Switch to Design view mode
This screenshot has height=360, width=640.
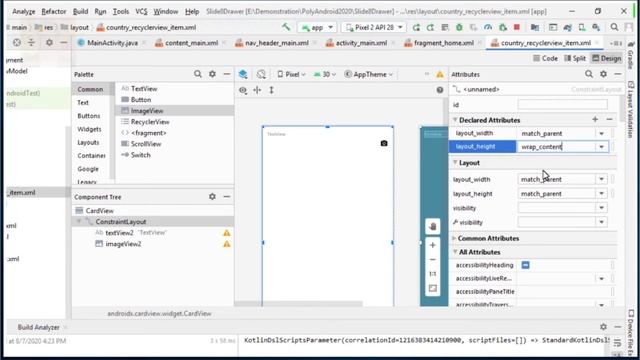pyautogui.click(x=607, y=58)
